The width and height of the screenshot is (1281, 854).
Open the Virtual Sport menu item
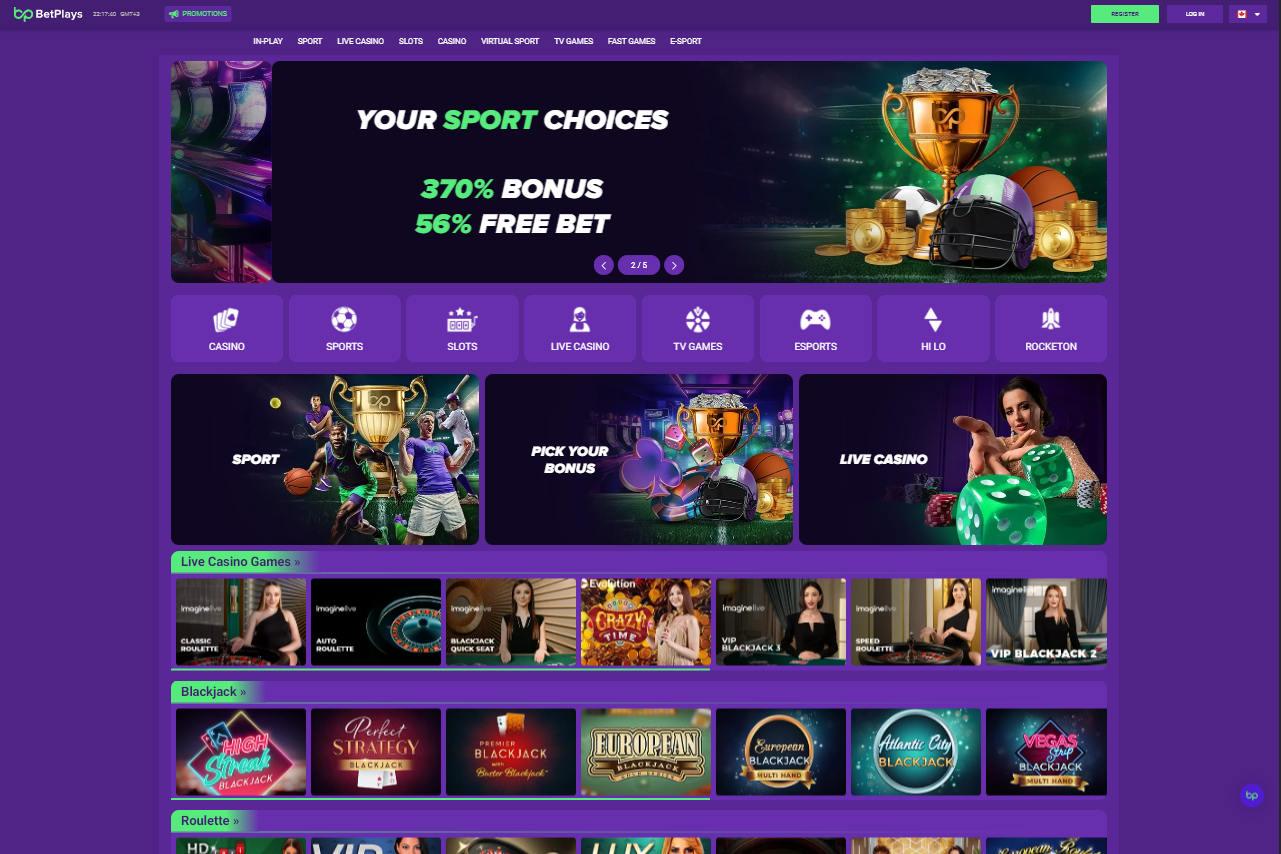[510, 42]
